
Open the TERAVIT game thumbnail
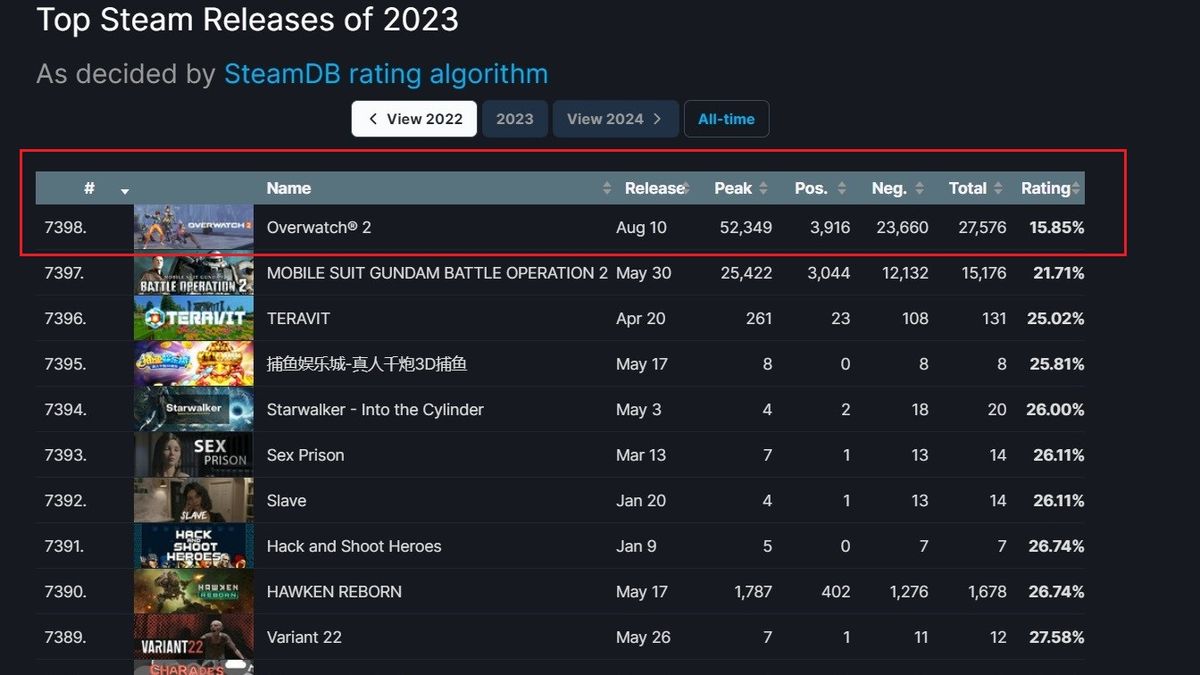click(194, 318)
